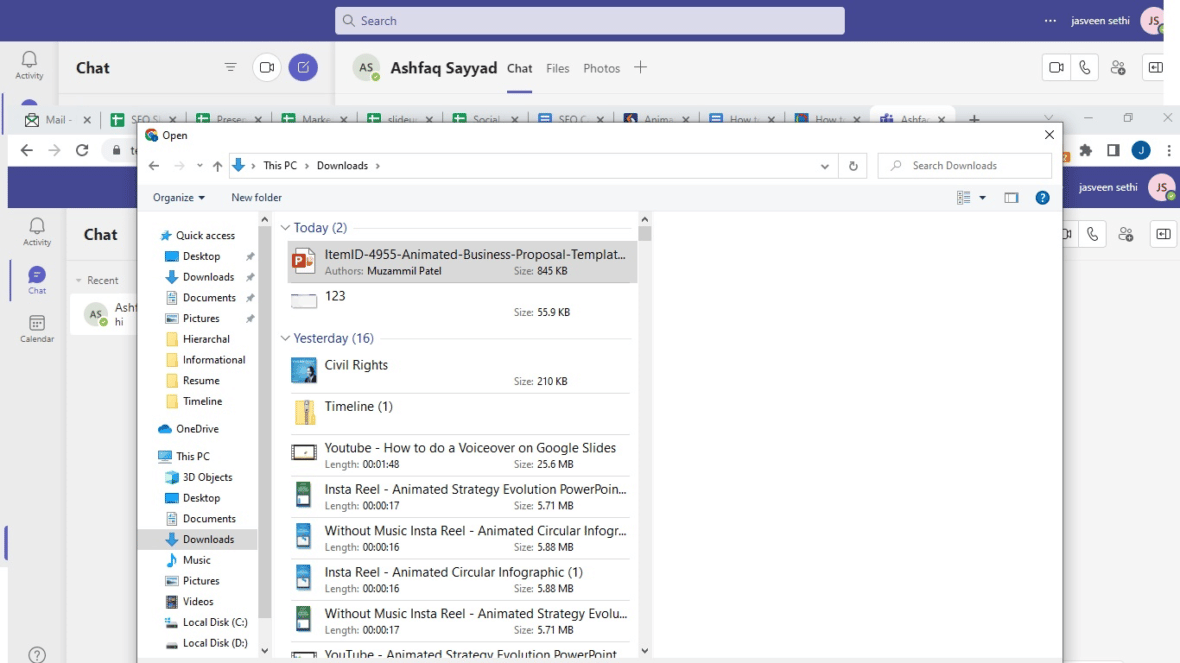The height and width of the screenshot is (663, 1180).
Task: Open the Organize dropdown menu
Action: tap(177, 197)
